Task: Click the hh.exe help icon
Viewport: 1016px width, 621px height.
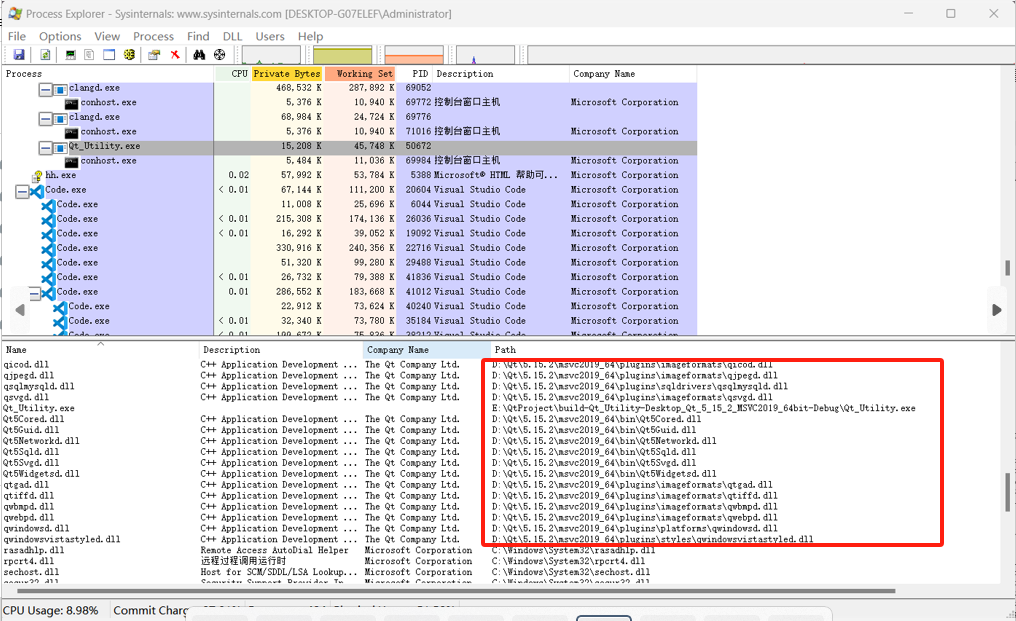Action: (x=38, y=175)
